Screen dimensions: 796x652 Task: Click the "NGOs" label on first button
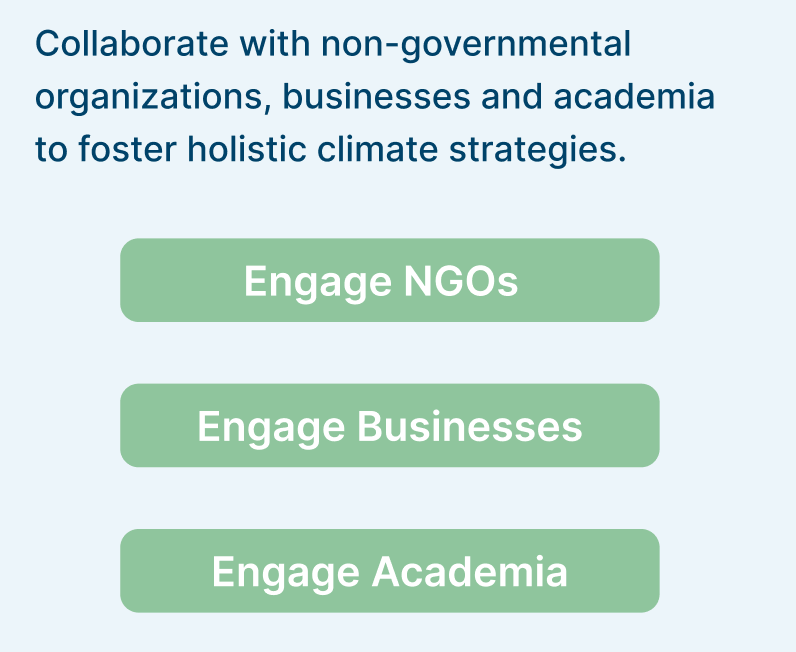(461, 281)
